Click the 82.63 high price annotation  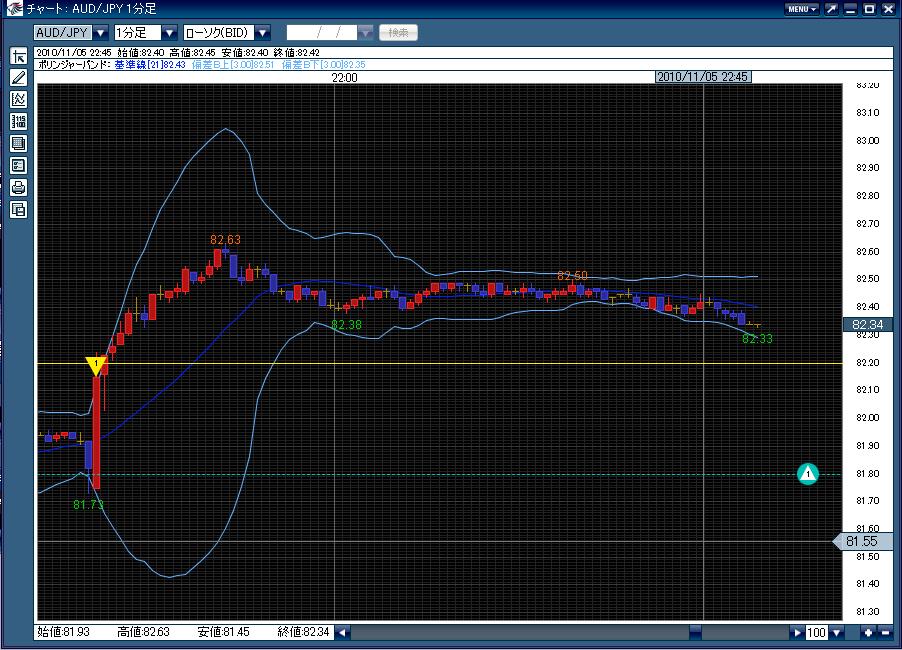226,240
